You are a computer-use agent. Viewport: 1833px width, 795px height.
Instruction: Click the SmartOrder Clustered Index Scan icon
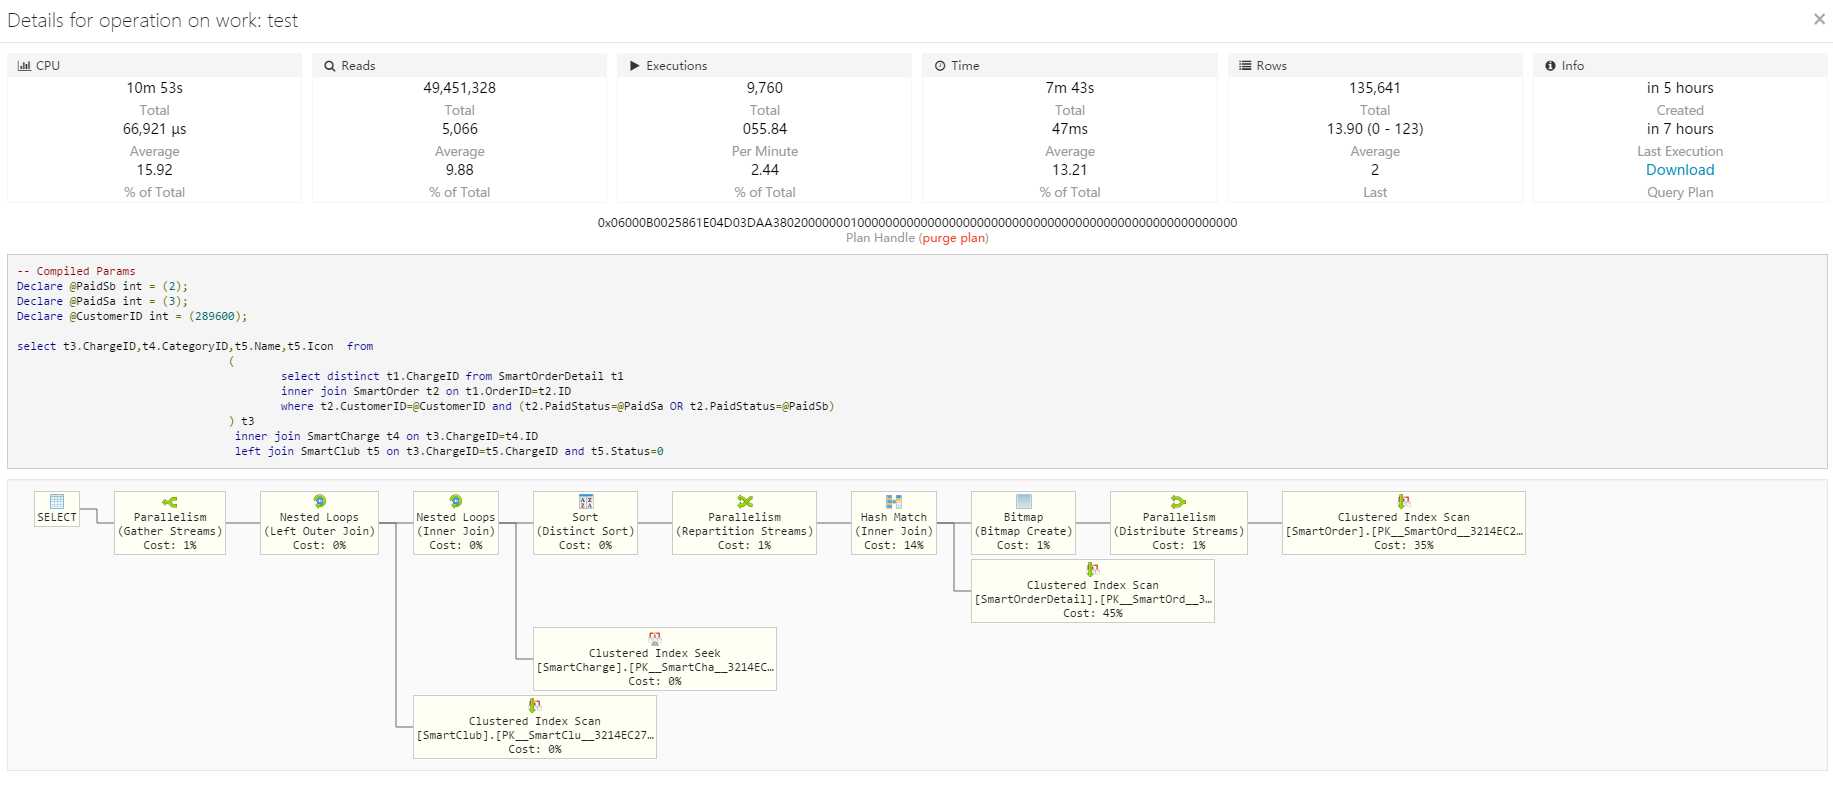click(x=1404, y=501)
